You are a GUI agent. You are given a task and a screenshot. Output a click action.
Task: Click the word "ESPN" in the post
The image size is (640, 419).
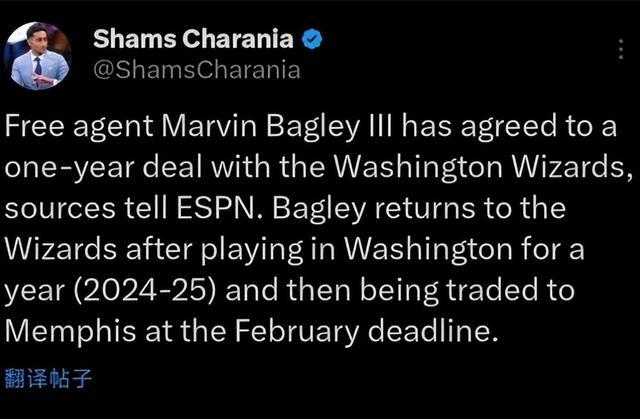pos(219,208)
